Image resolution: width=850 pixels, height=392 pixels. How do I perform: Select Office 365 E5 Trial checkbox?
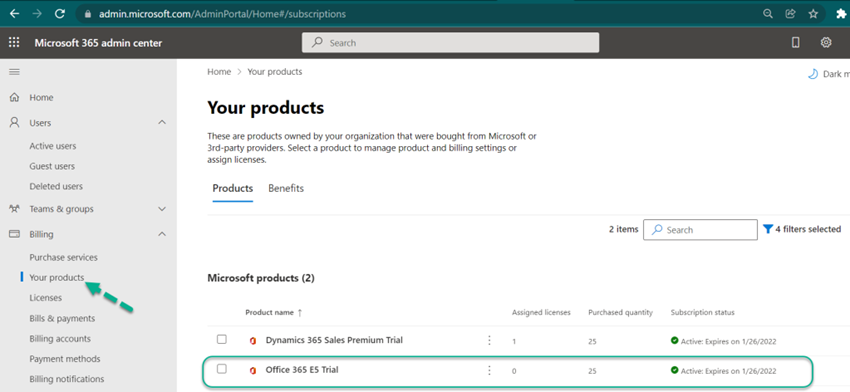[x=222, y=369]
